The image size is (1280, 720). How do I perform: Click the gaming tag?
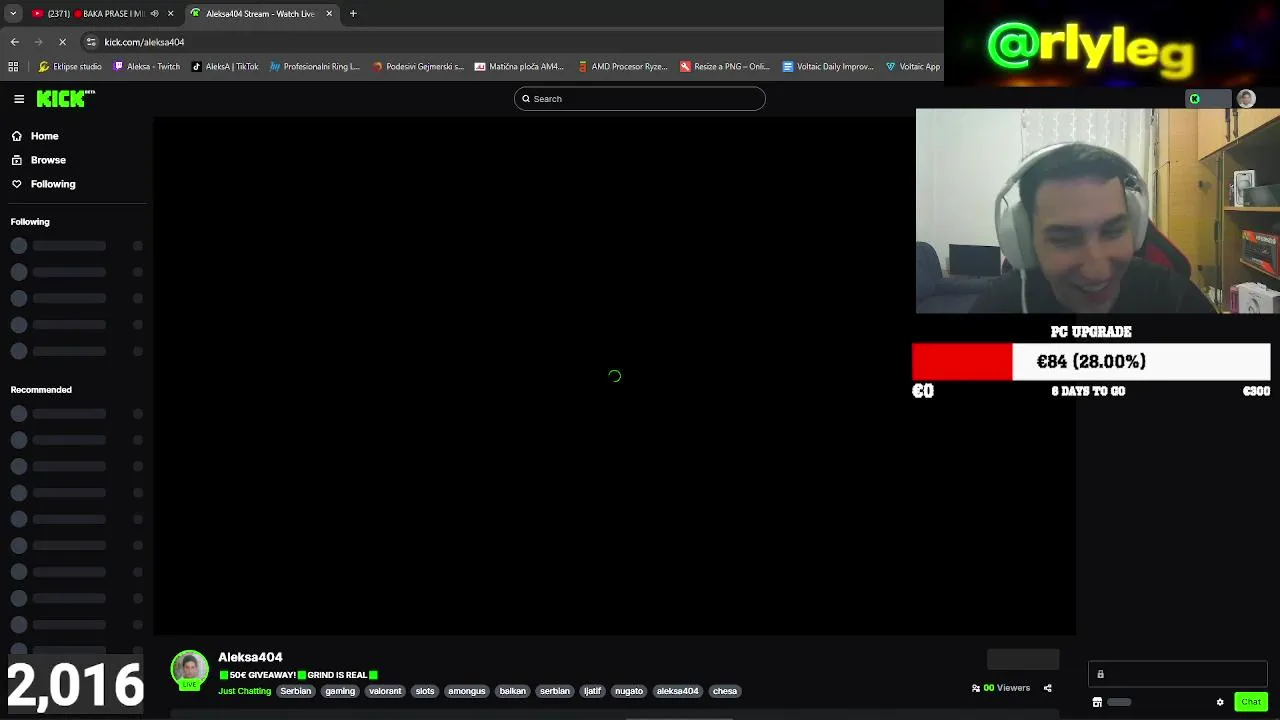[x=340, y=691]
